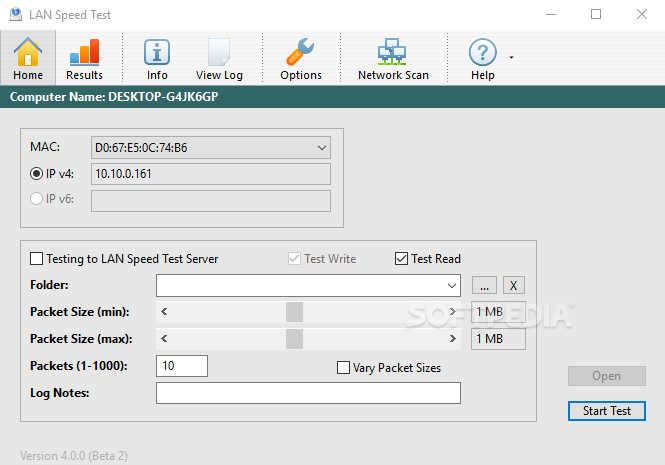
Task: Click the Log Notes text field
Action: point(308,393)
